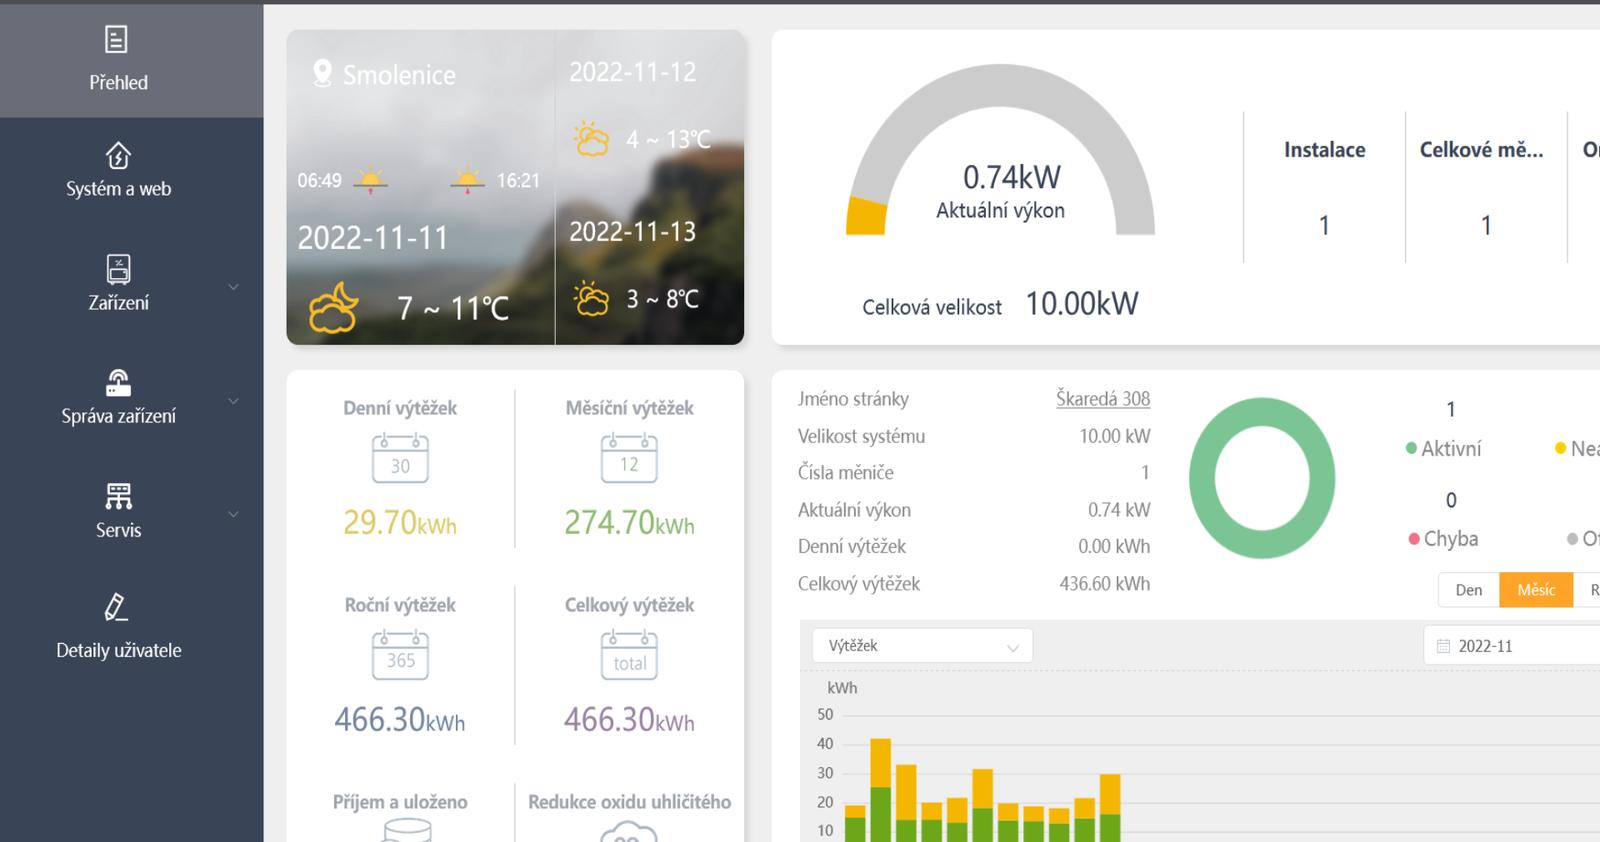Select the Měsíc chart tab

tap(1535, 590)
